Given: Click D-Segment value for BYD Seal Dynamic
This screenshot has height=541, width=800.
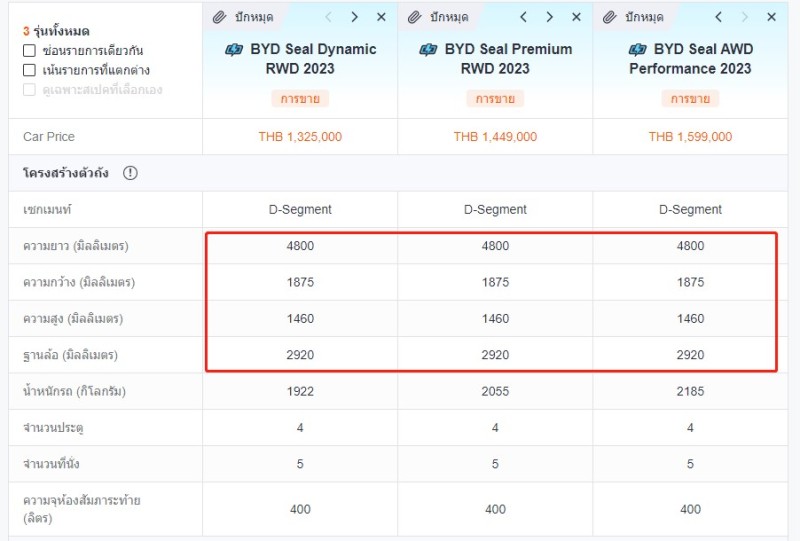Looking at the screenshot, I should click(300, 209).
